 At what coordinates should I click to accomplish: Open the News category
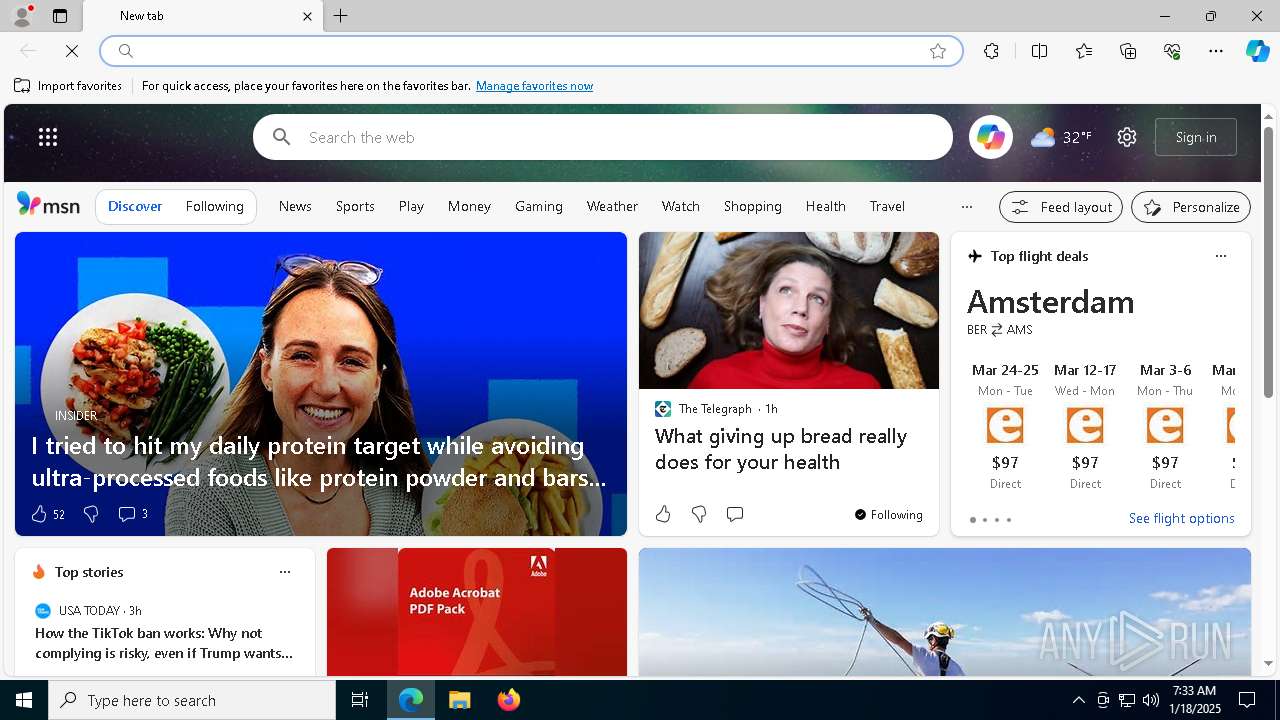pyautogui.click(x=295, y=206)
